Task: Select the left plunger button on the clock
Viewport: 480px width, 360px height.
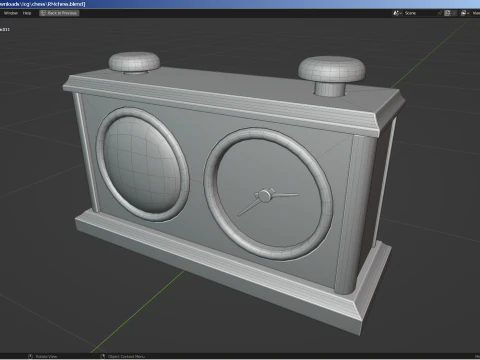Action: (x=134, y=62)
